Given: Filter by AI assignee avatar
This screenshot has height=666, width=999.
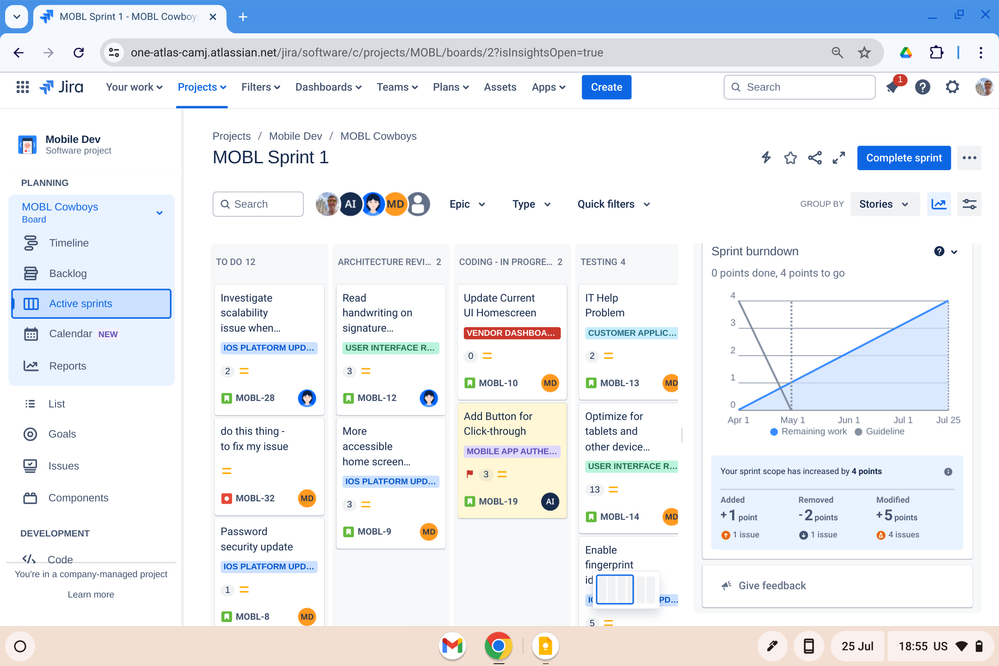Looking at the screenshot, I should (350, 204).
